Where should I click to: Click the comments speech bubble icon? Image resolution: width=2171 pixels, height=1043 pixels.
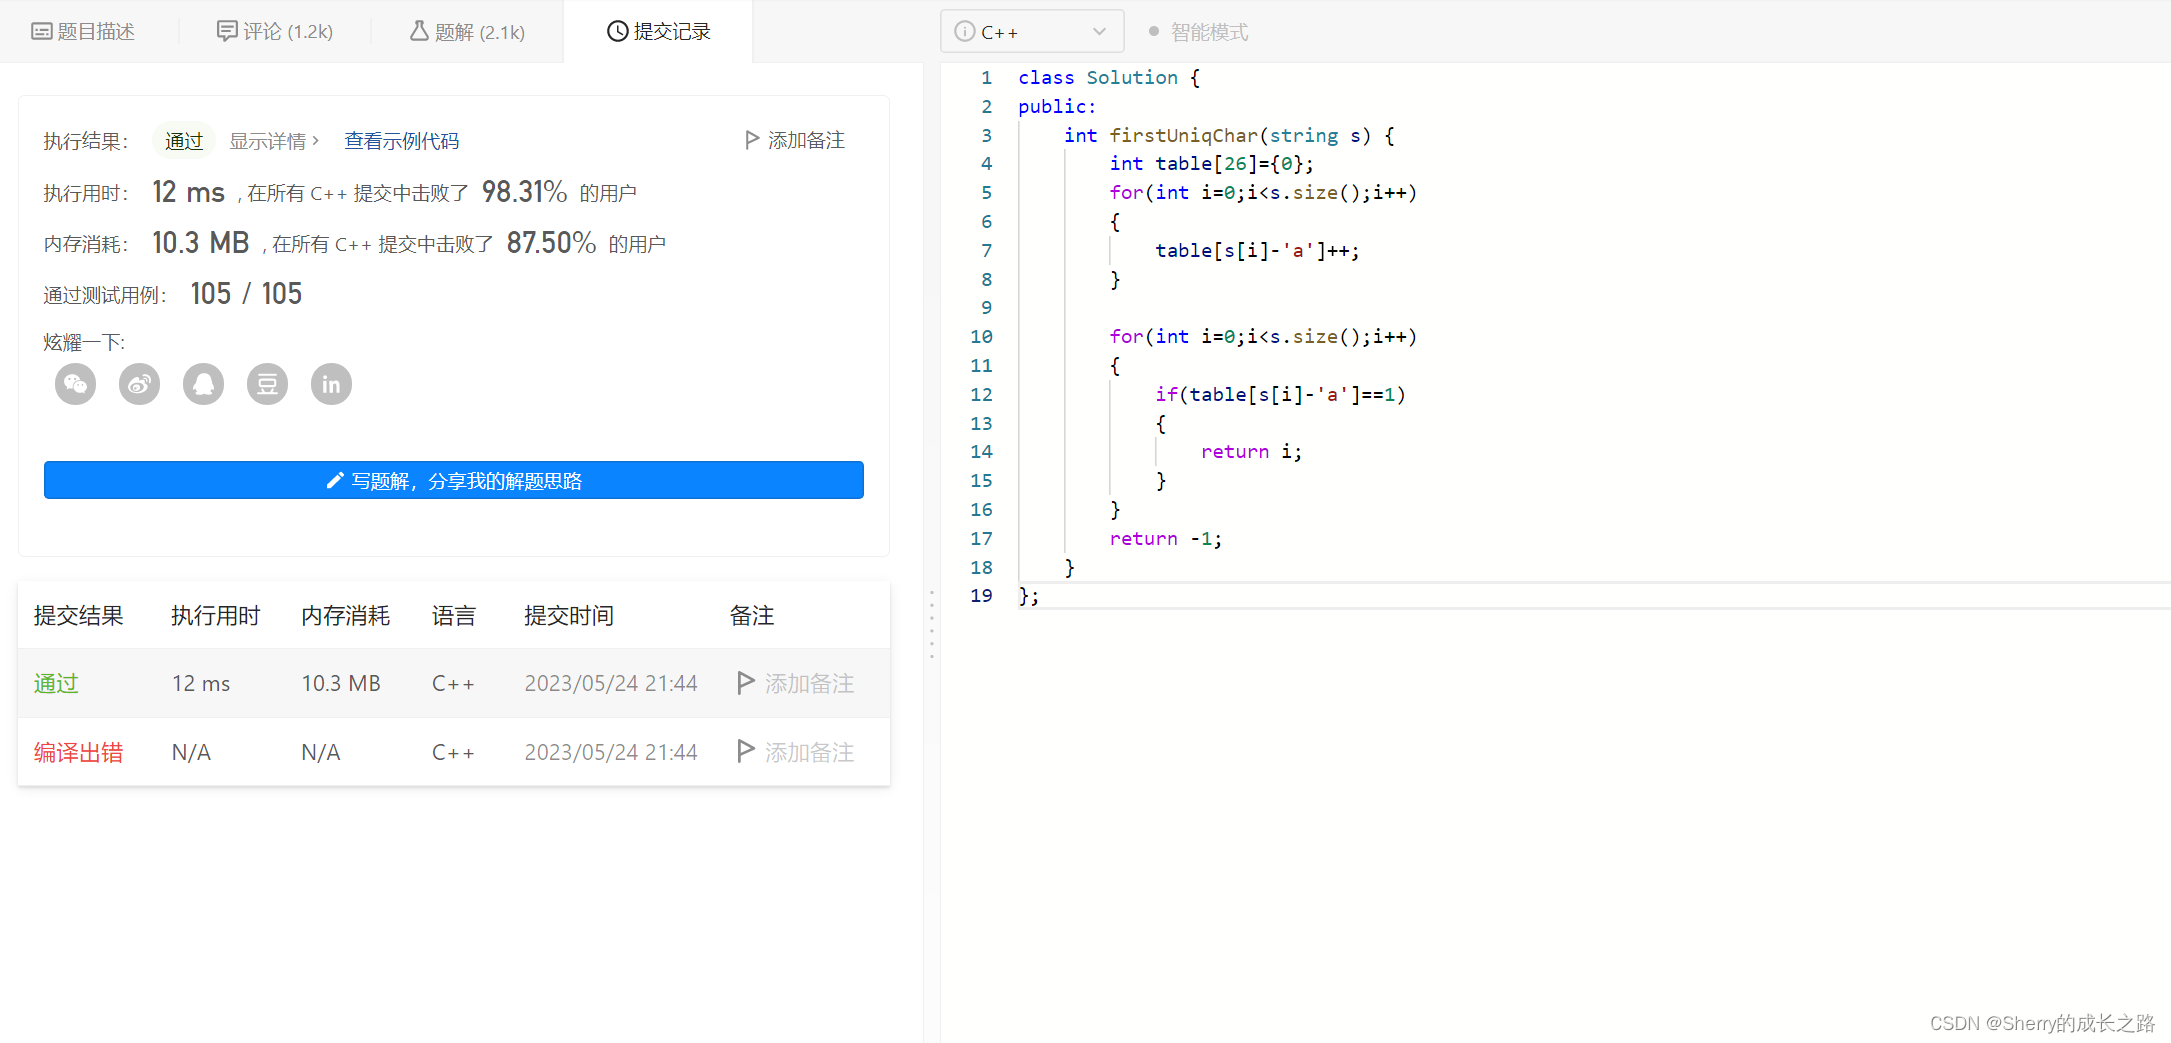click(x=227, y=31)
